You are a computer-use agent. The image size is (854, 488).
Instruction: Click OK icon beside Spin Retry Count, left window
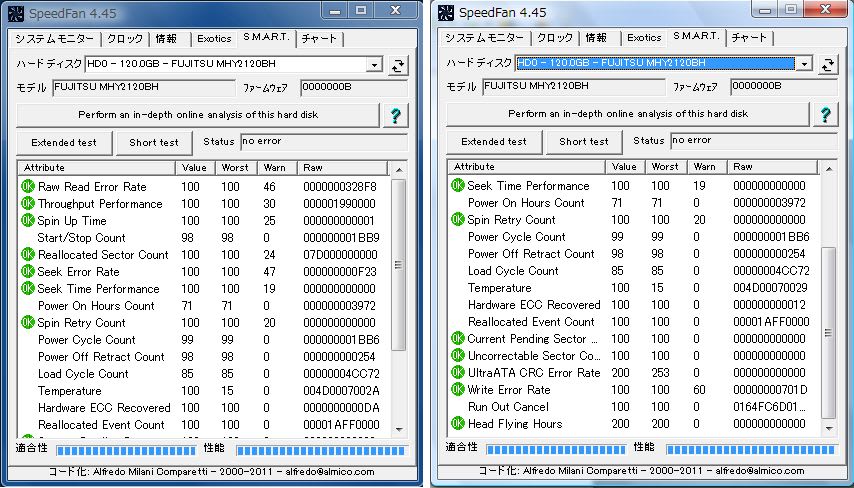[x=28, y=322]
